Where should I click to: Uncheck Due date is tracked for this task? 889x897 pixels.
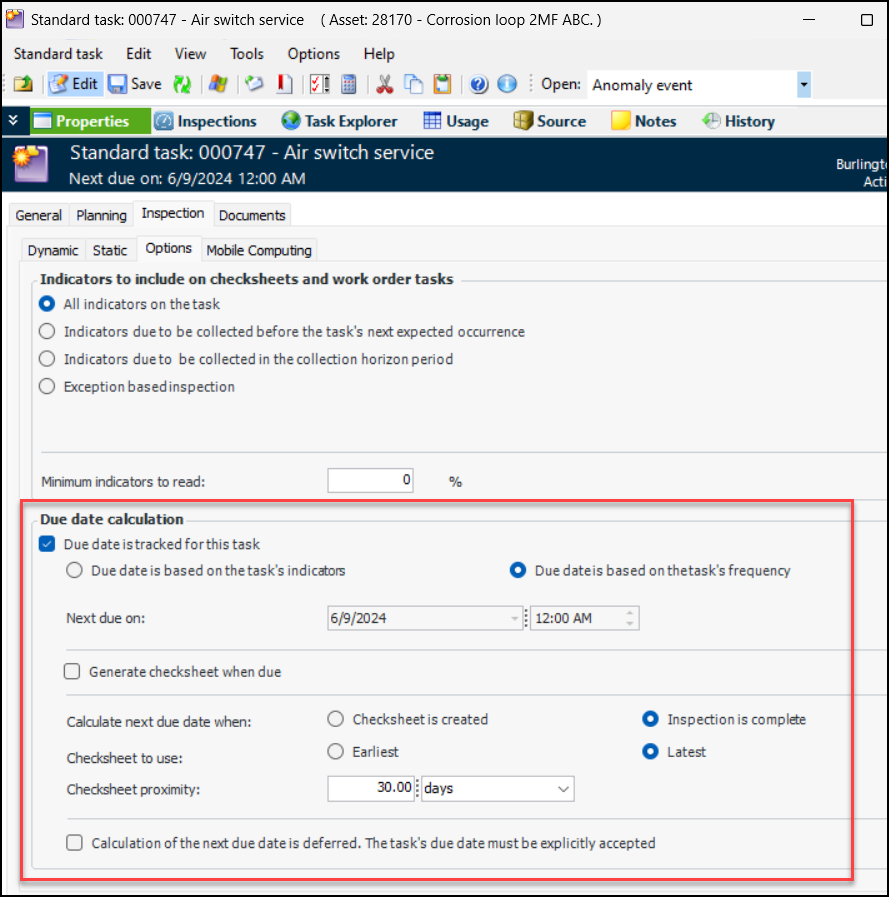click(47, 543)
